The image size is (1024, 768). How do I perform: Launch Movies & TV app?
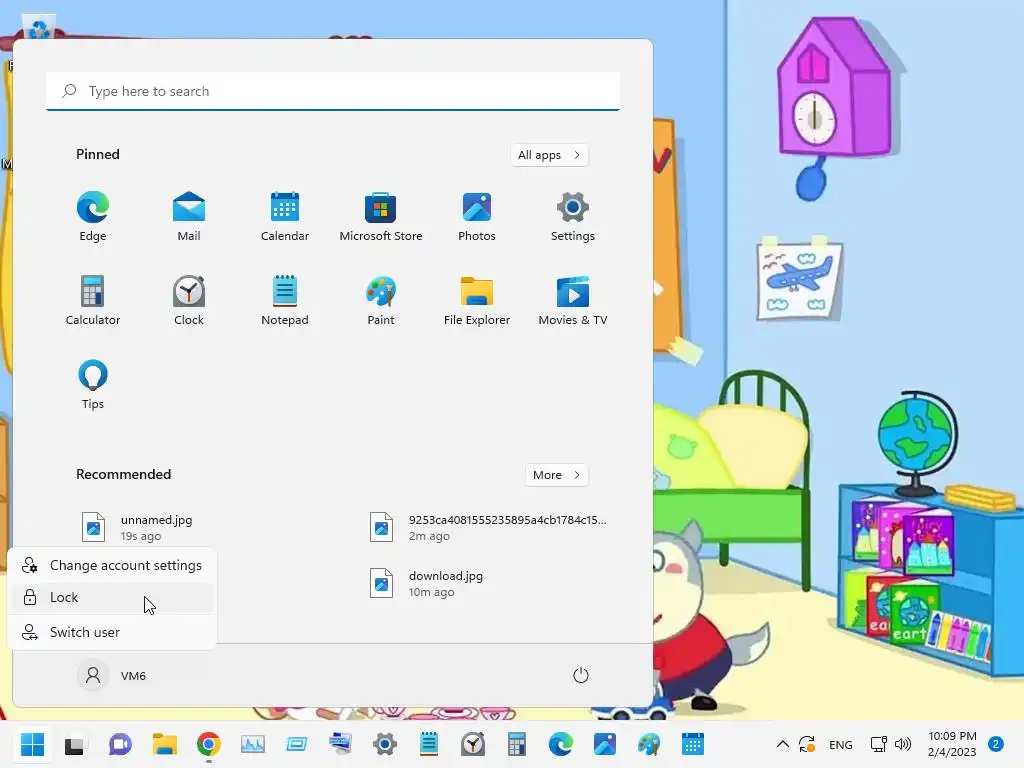pyautogui.click(x=573, y=300)
